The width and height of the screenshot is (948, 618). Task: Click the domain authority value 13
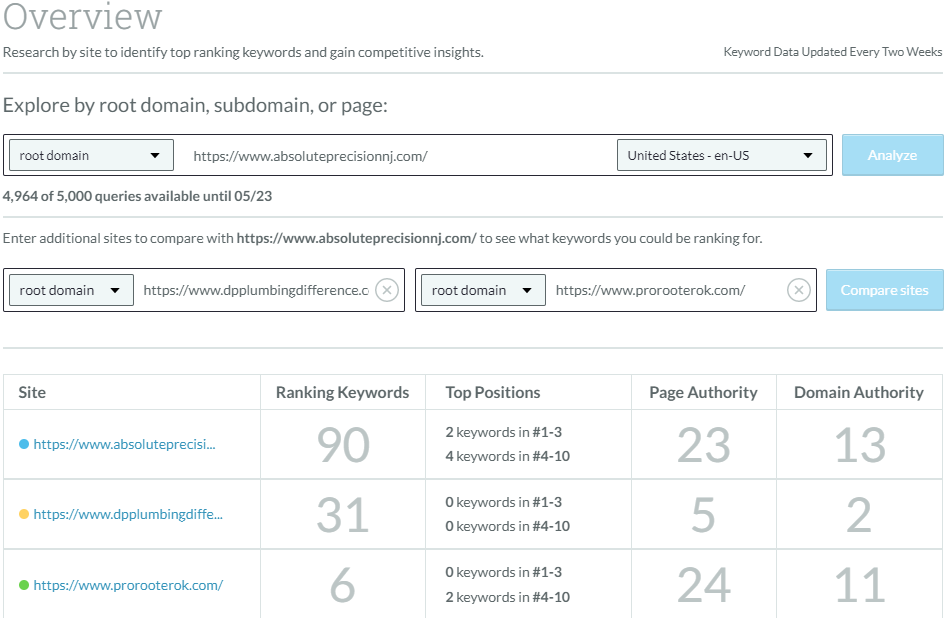tap(859, 445)
